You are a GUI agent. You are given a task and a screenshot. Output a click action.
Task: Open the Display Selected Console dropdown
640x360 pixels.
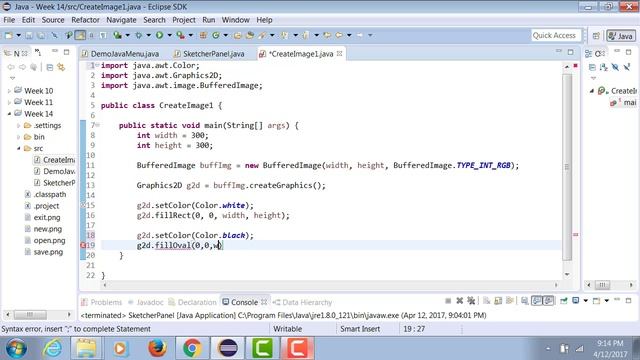pos(585,301)
